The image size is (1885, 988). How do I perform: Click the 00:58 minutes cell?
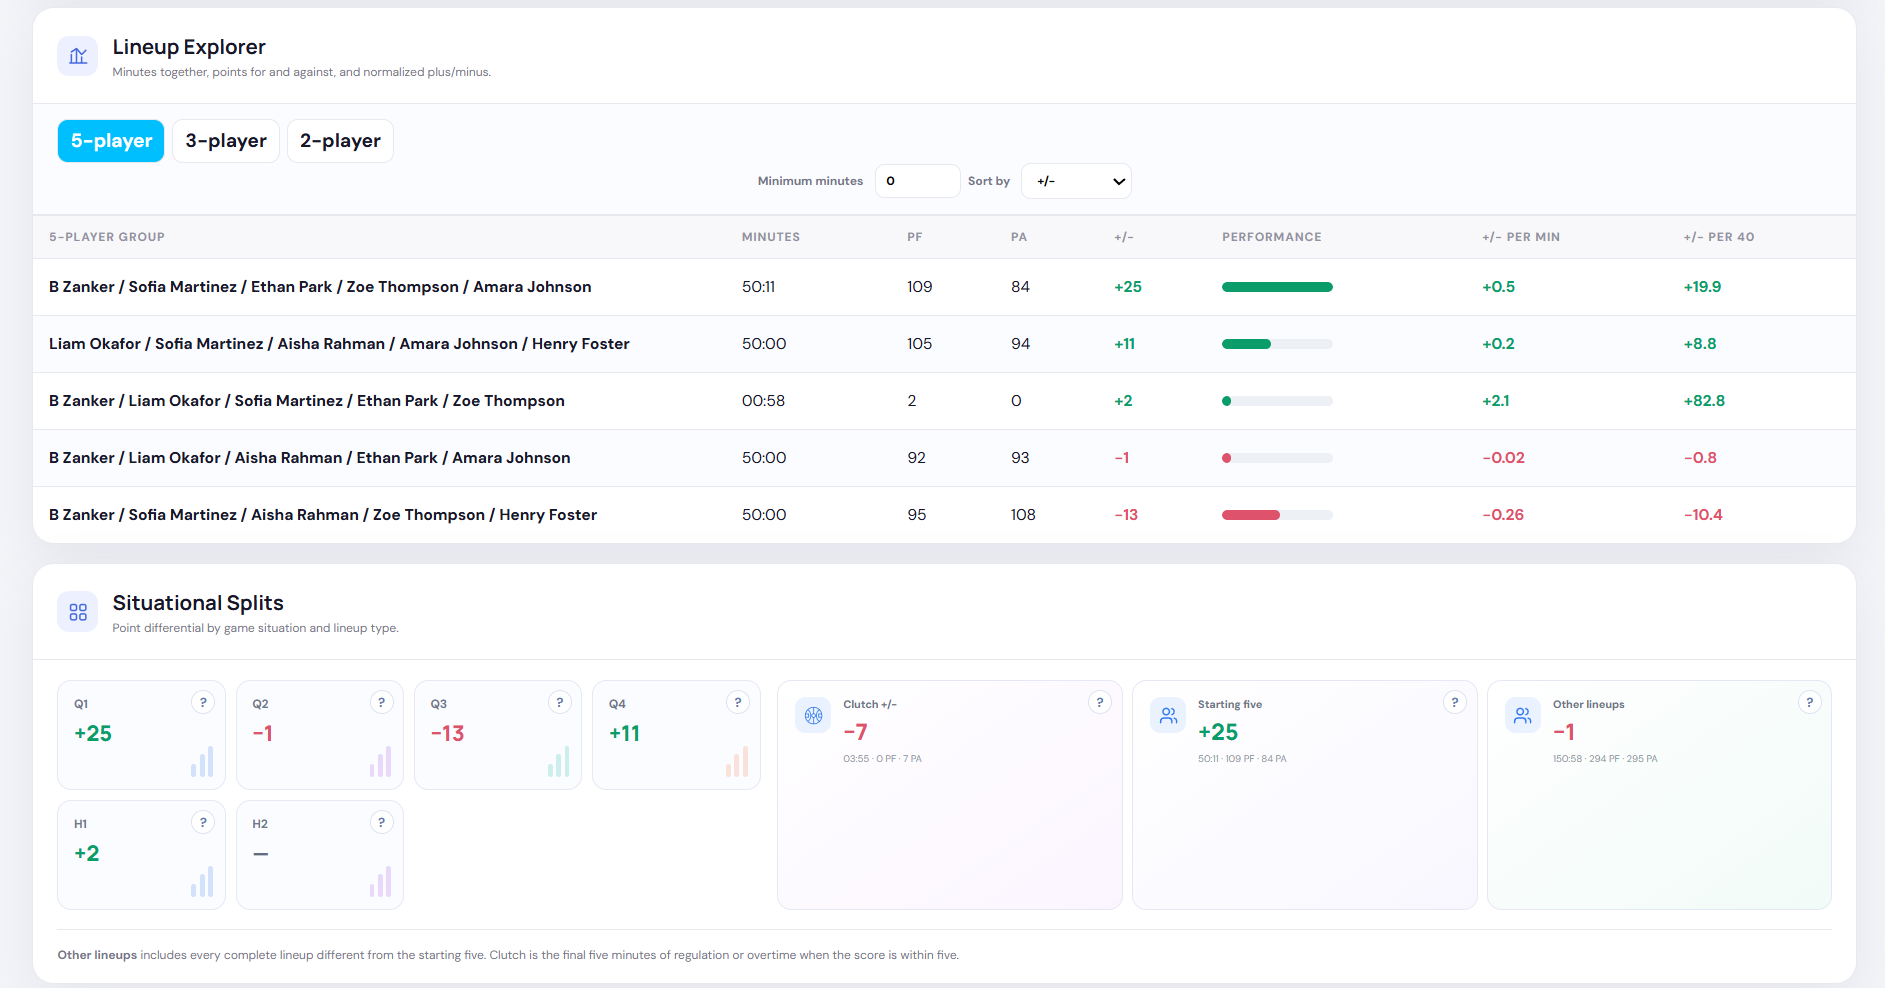763,401
